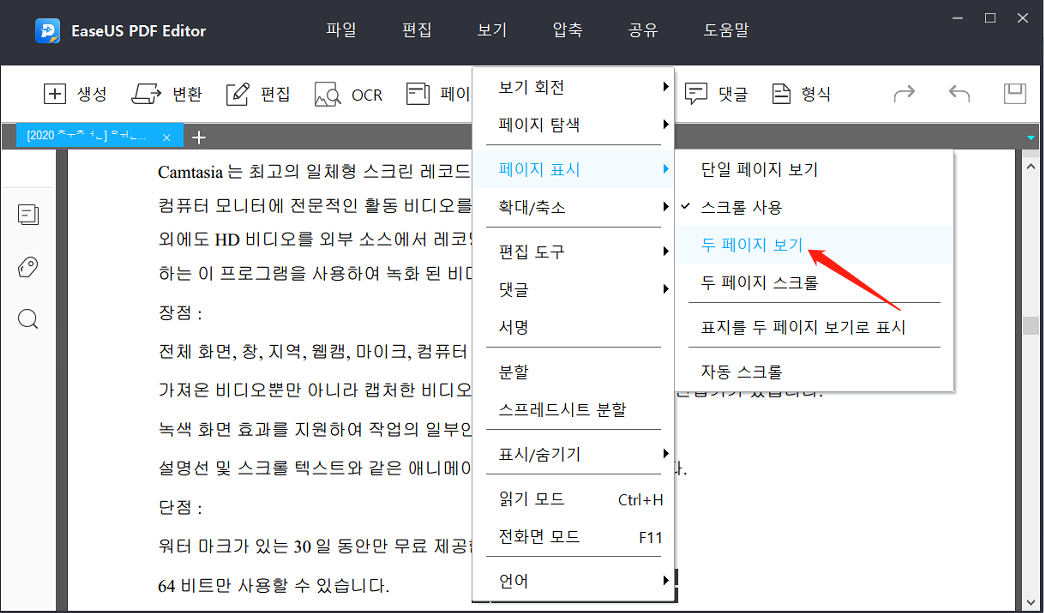Image resolution: width=1044 pixels, height=613 pixels.
Task: Click the 변환 (Convert) toolbar icon
Action: [146, 95]
